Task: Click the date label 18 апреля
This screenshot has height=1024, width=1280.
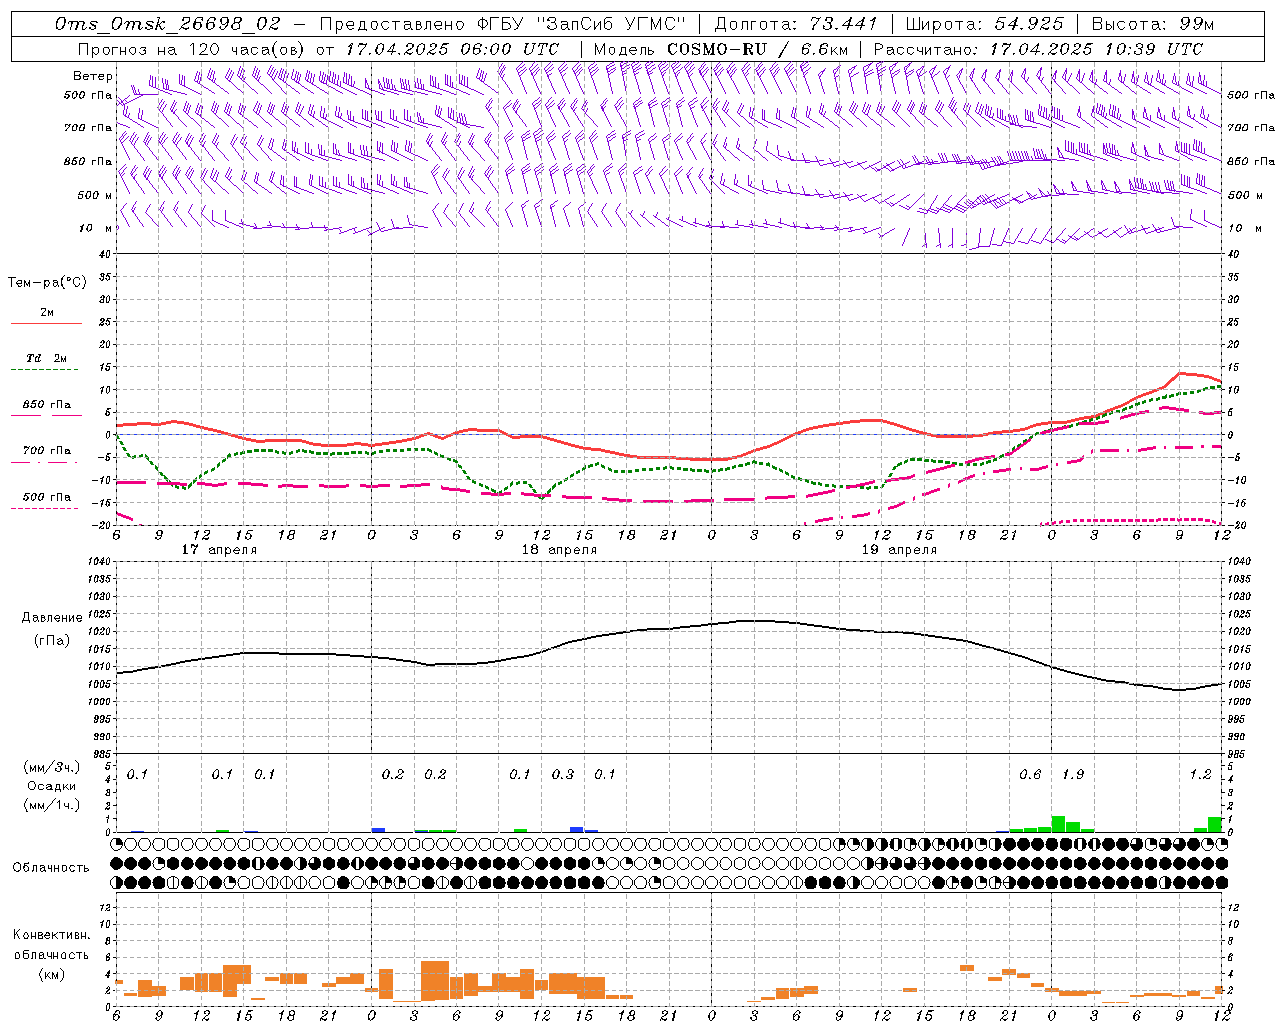Action: (x=559, y=550)
